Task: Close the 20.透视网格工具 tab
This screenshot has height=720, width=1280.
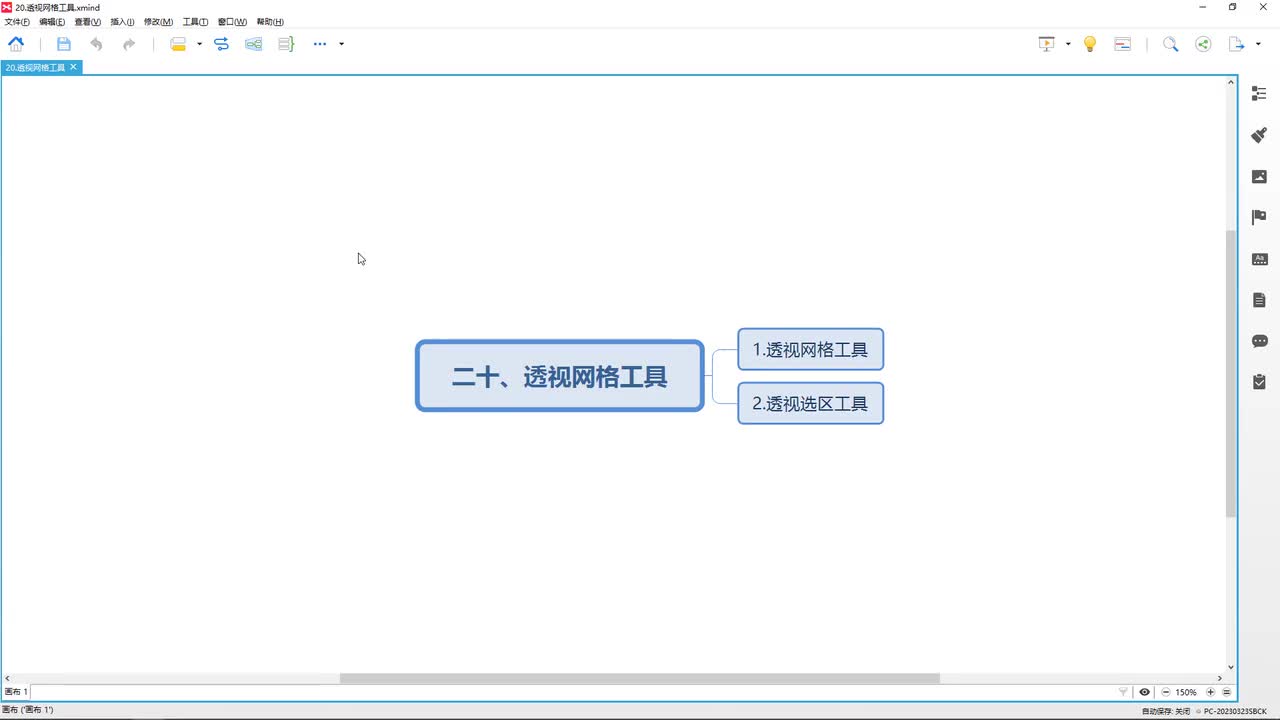Action: point(73,67)
